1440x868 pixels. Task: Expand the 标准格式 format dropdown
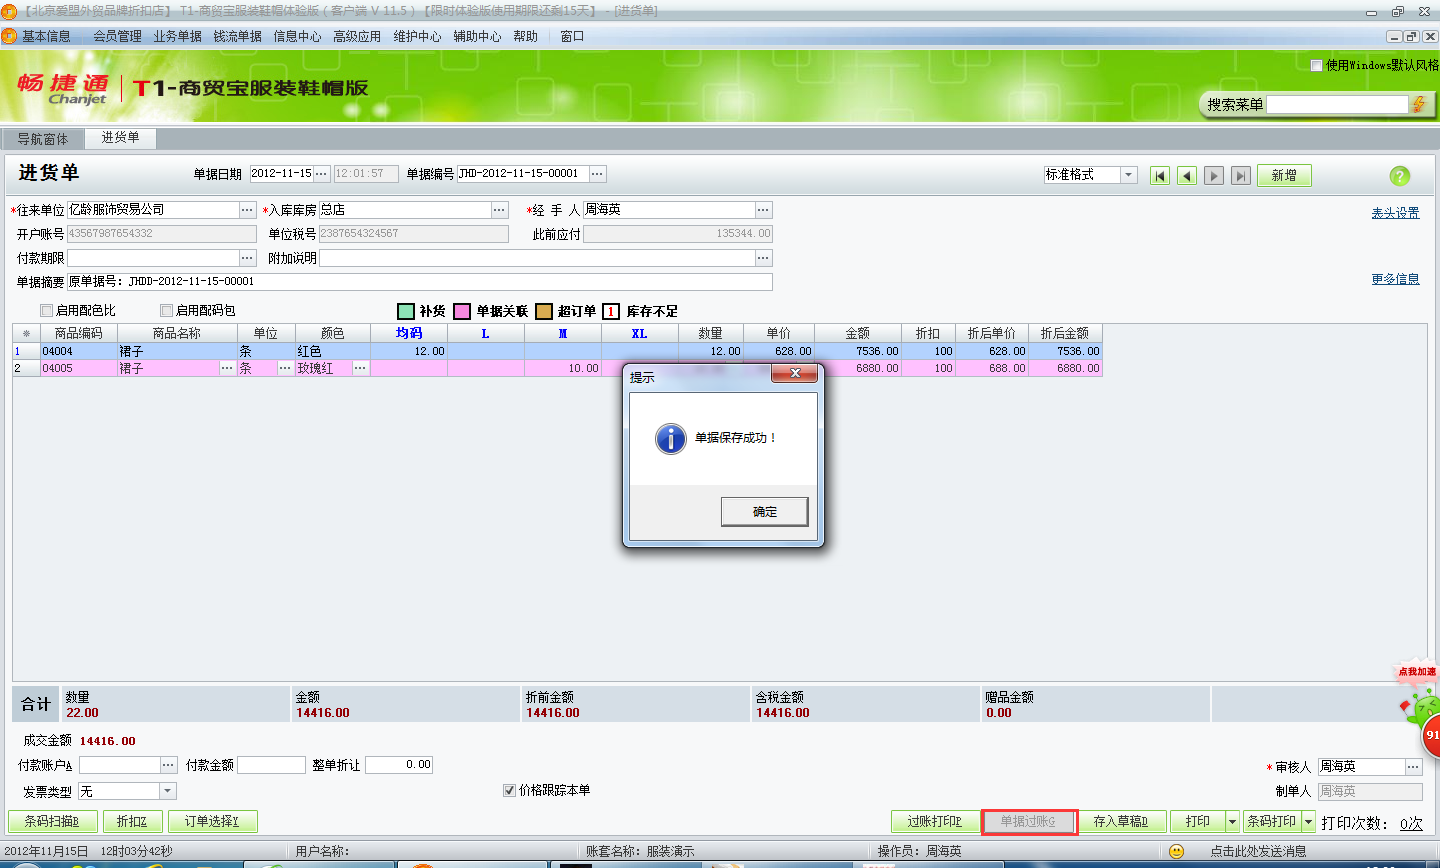pyautogui.click(x=1129, y=175)
